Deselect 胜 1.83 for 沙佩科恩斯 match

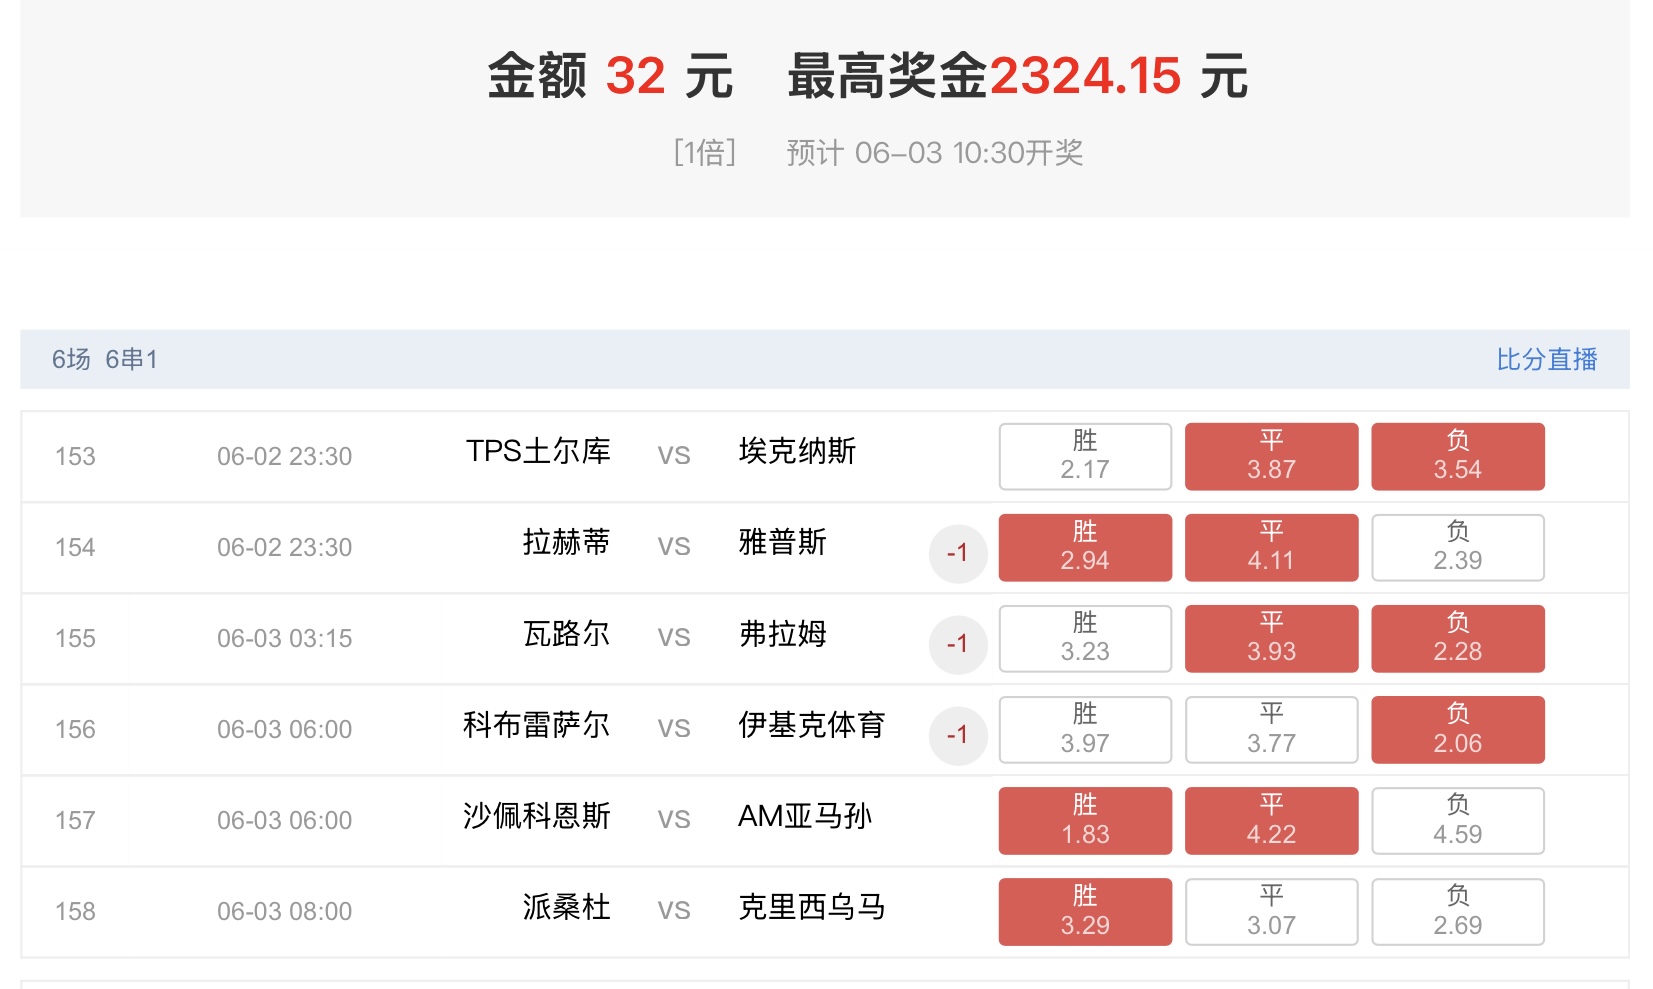[x=1085, y=820]
